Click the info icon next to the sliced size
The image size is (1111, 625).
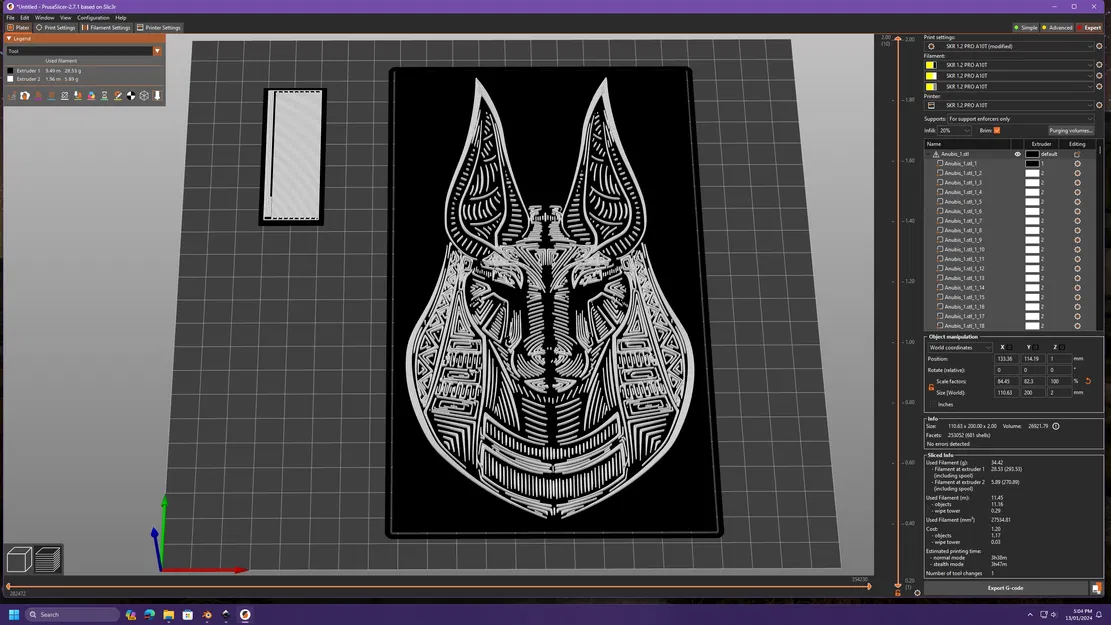(1056, 427)
